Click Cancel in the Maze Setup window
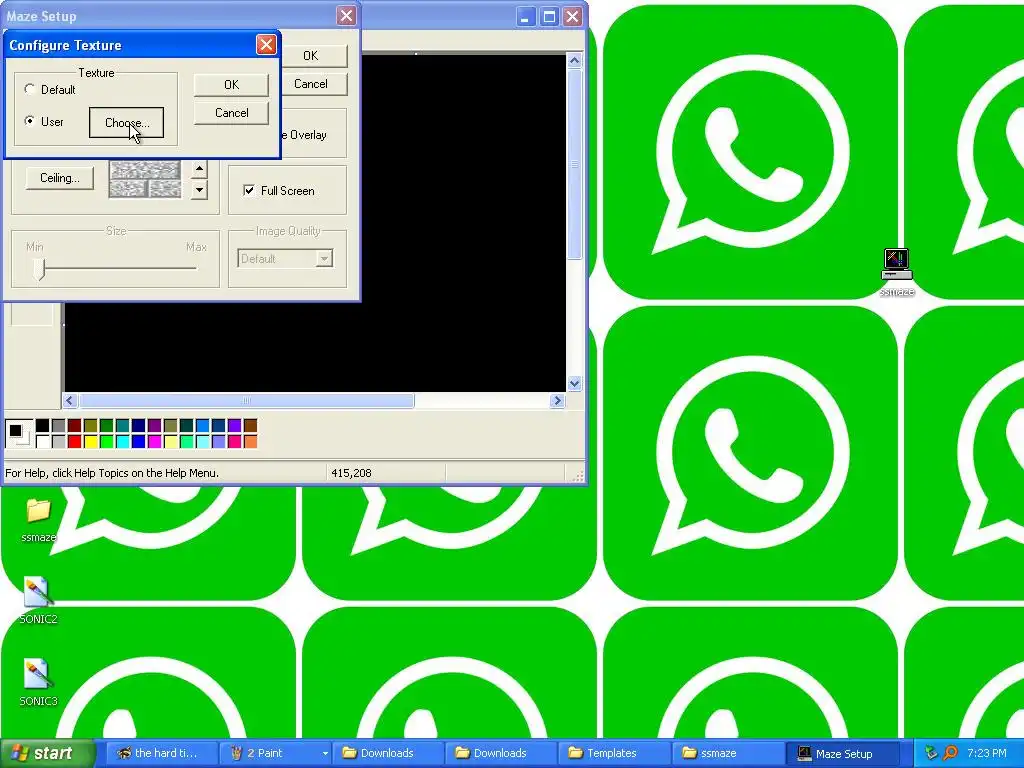 coord(314,84)
